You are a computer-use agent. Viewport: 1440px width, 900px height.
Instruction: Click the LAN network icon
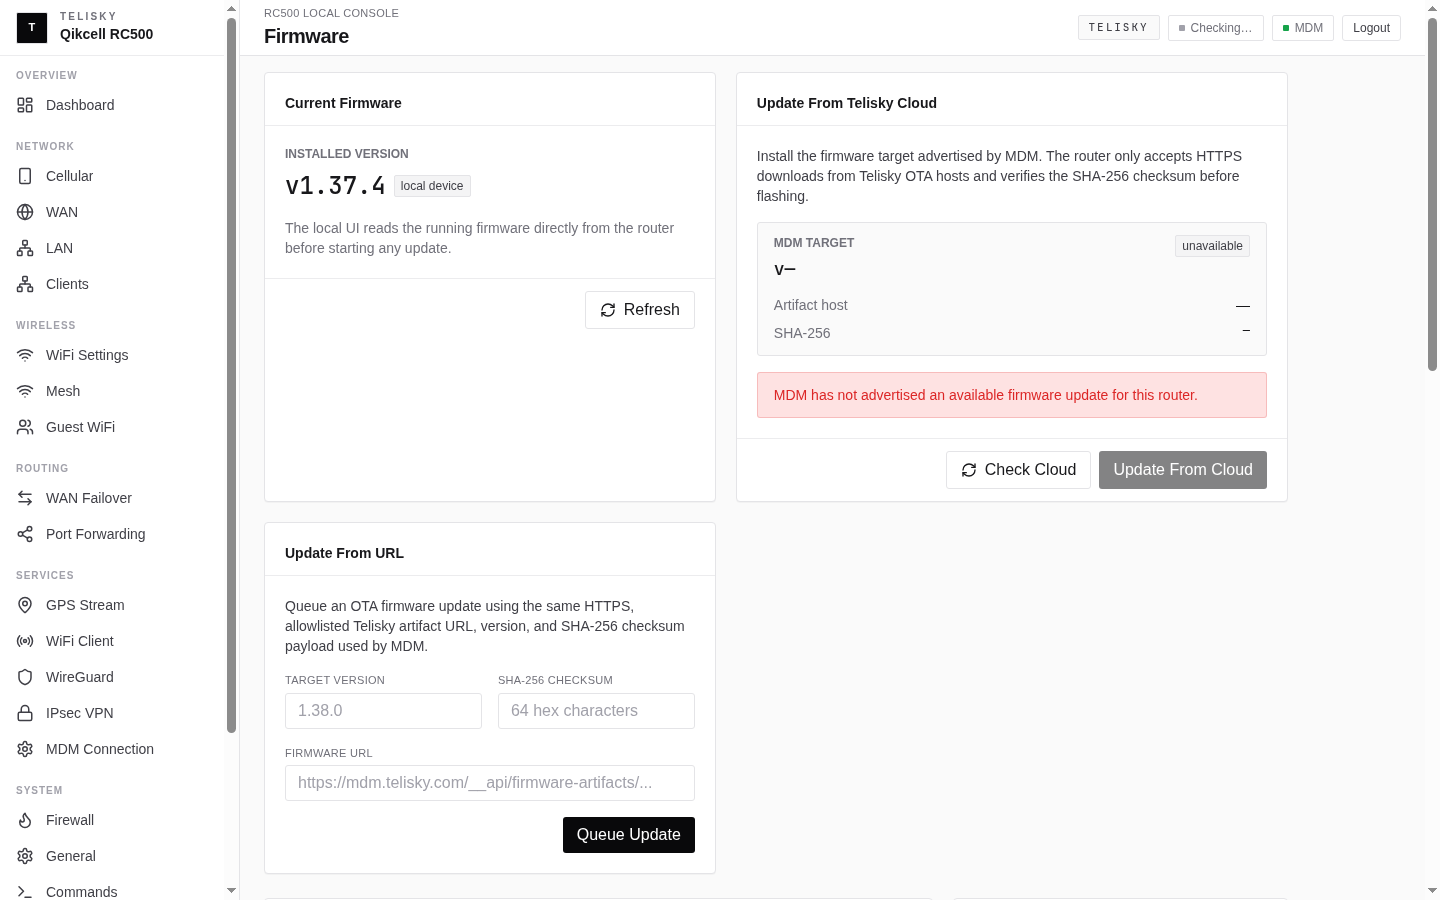point(25,248)
